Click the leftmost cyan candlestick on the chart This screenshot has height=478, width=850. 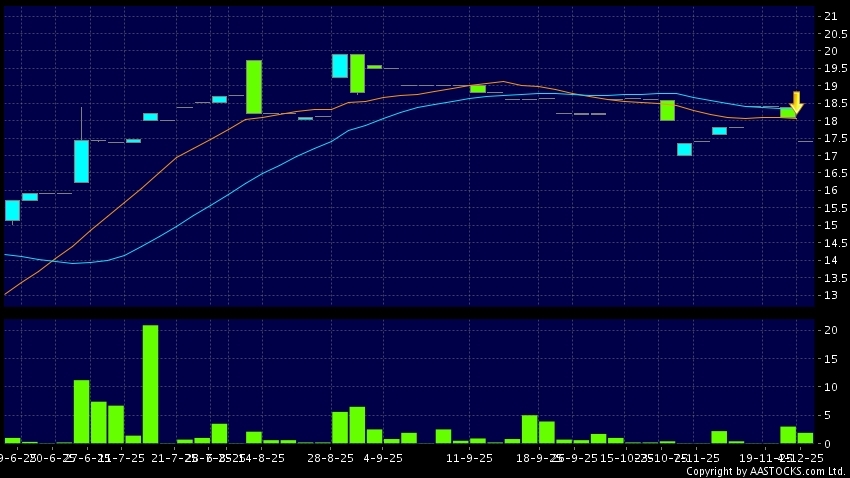12,210
